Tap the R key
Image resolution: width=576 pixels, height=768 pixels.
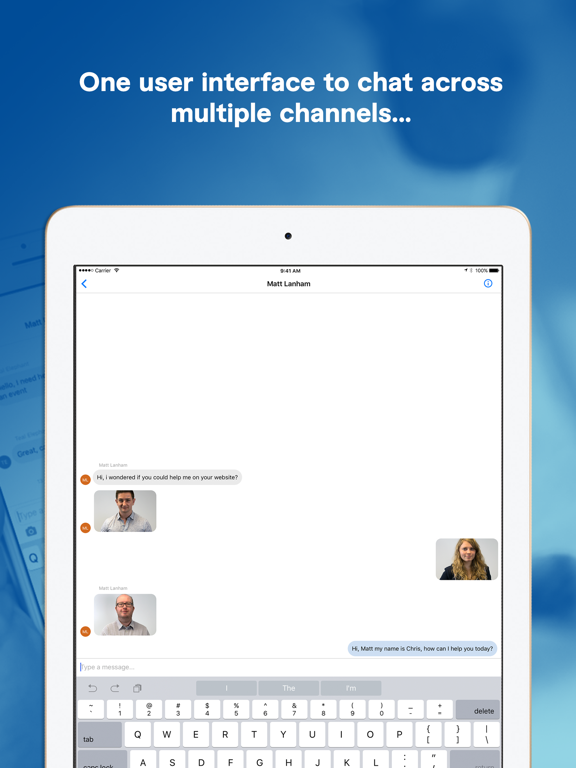tap(225, 735)
